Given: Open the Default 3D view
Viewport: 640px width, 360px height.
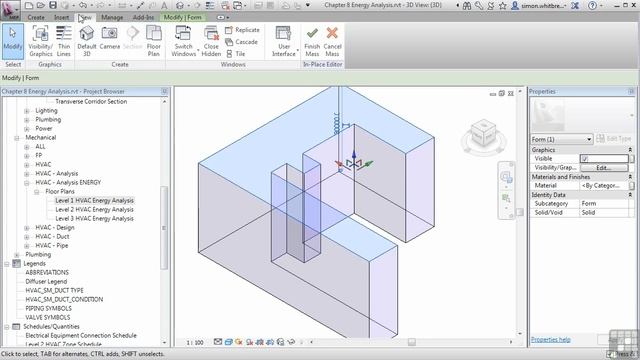Looking at the screenshot, I should click(87, 41).
